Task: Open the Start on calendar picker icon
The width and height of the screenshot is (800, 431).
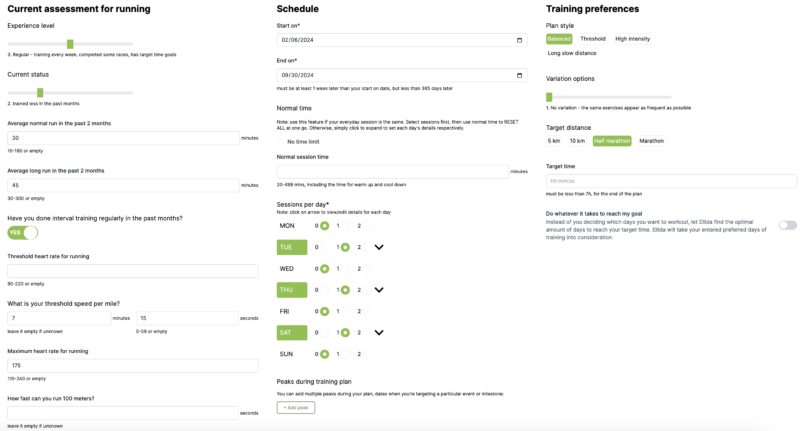Action: 519,40
